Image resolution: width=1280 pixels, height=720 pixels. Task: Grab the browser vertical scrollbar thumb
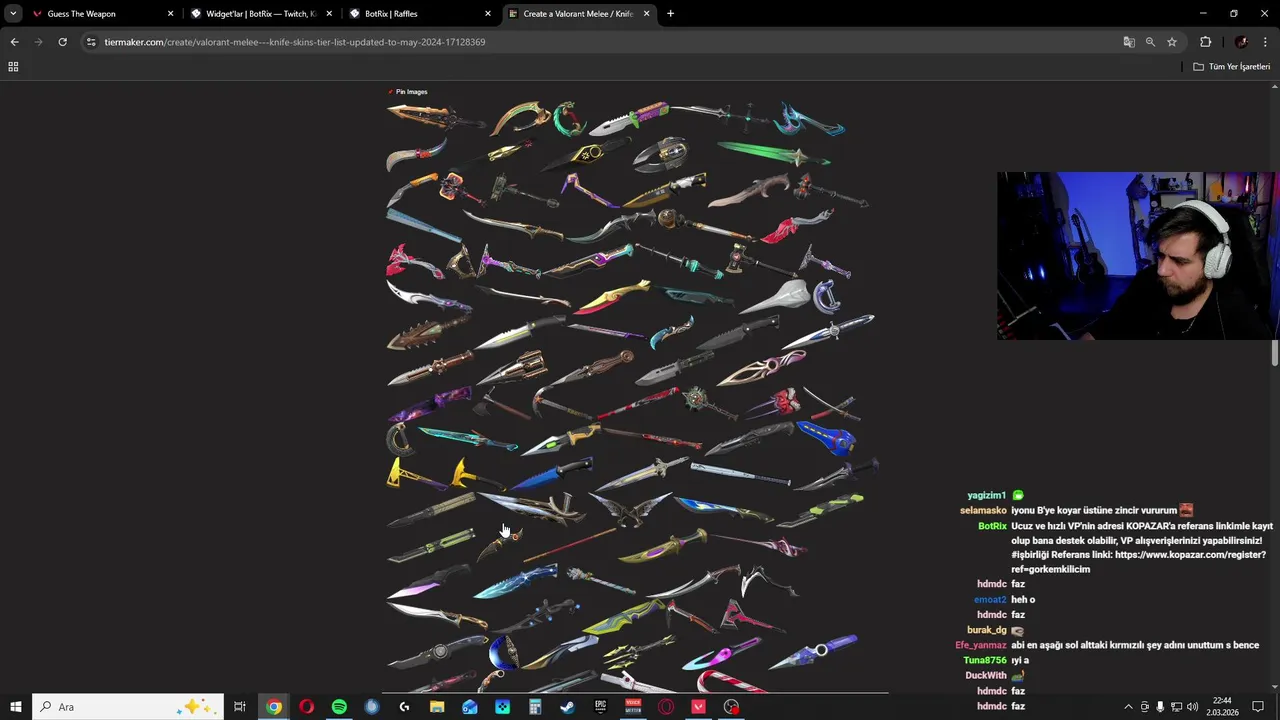coord(1275,353)
